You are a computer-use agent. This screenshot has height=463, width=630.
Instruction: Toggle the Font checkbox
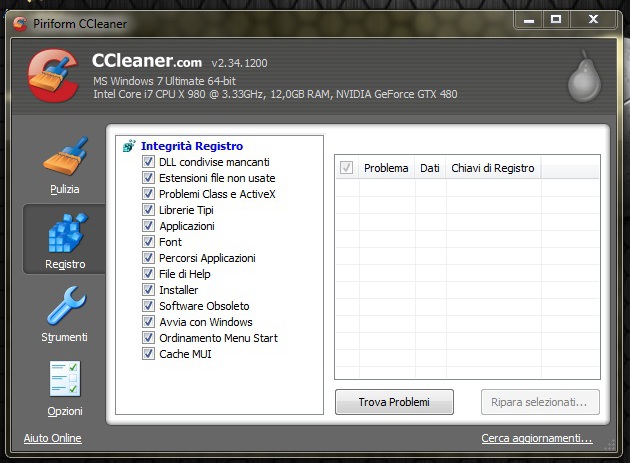149,242
